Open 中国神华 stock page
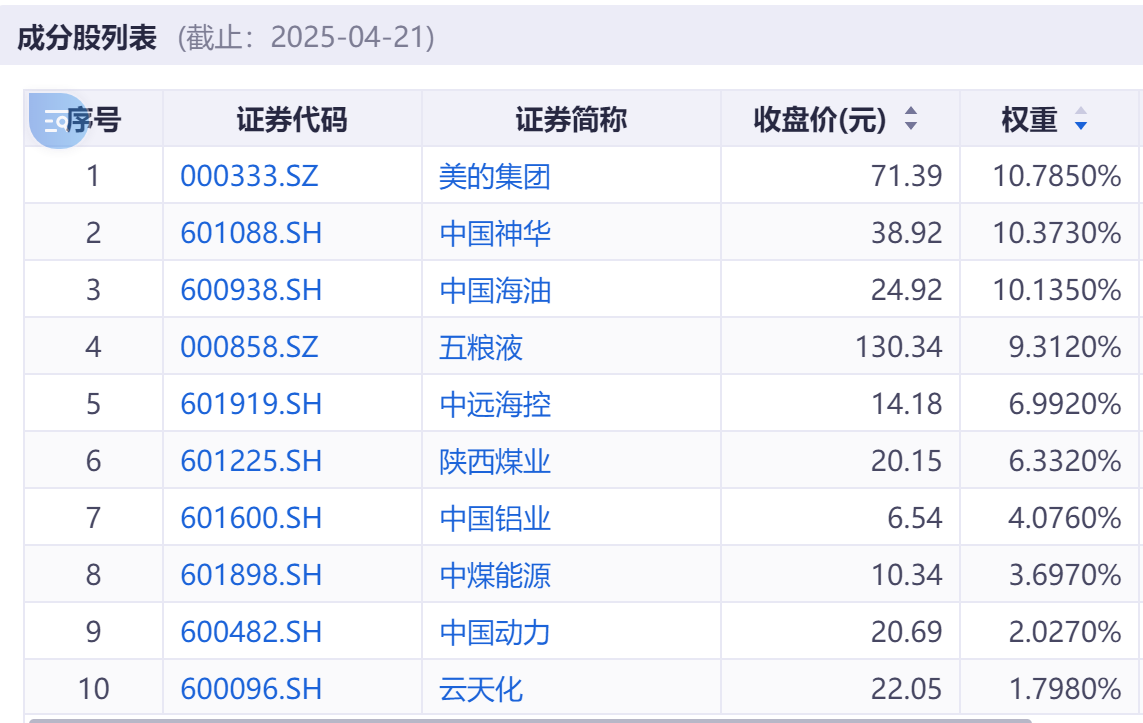1143x723 pixels. click(x=495, y=233)
